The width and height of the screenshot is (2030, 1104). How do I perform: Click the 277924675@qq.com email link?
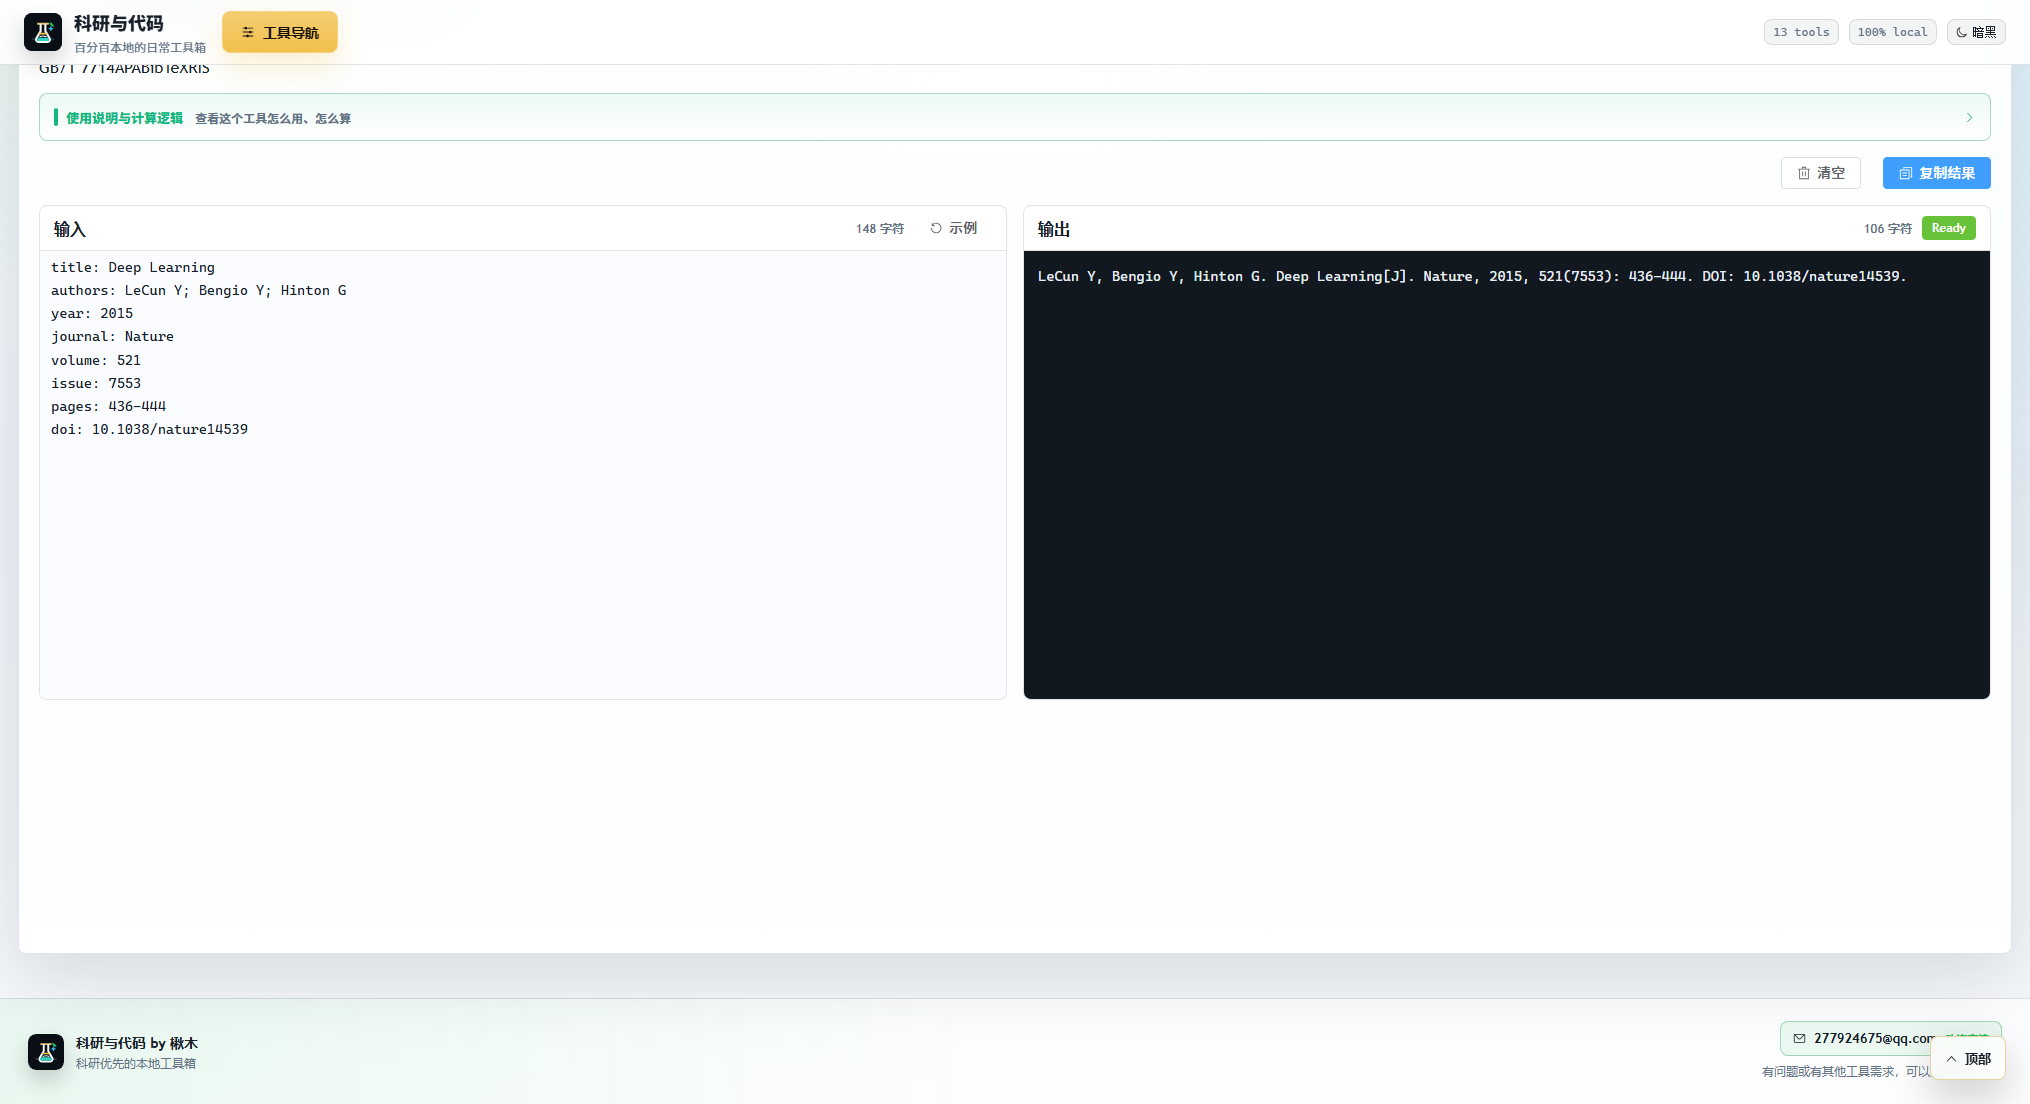point(1873,1038)
